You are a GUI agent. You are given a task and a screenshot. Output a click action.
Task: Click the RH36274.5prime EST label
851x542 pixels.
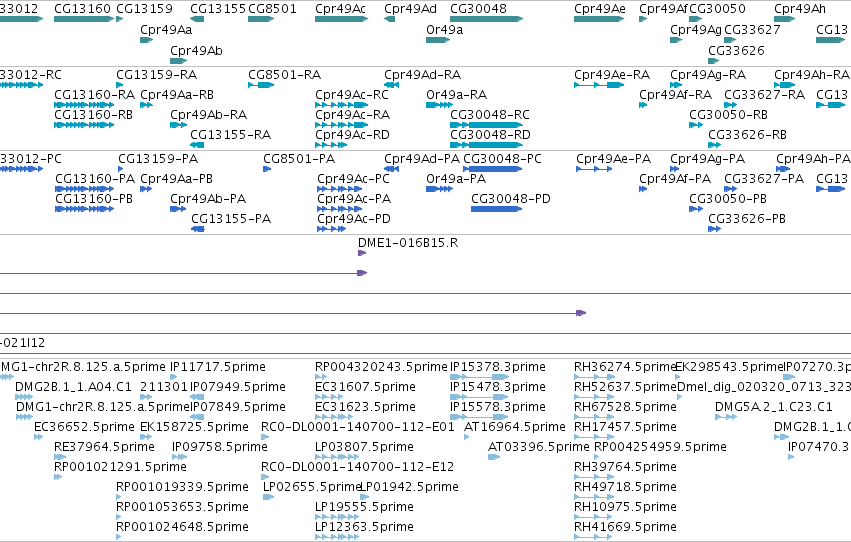tap(624, 367)
